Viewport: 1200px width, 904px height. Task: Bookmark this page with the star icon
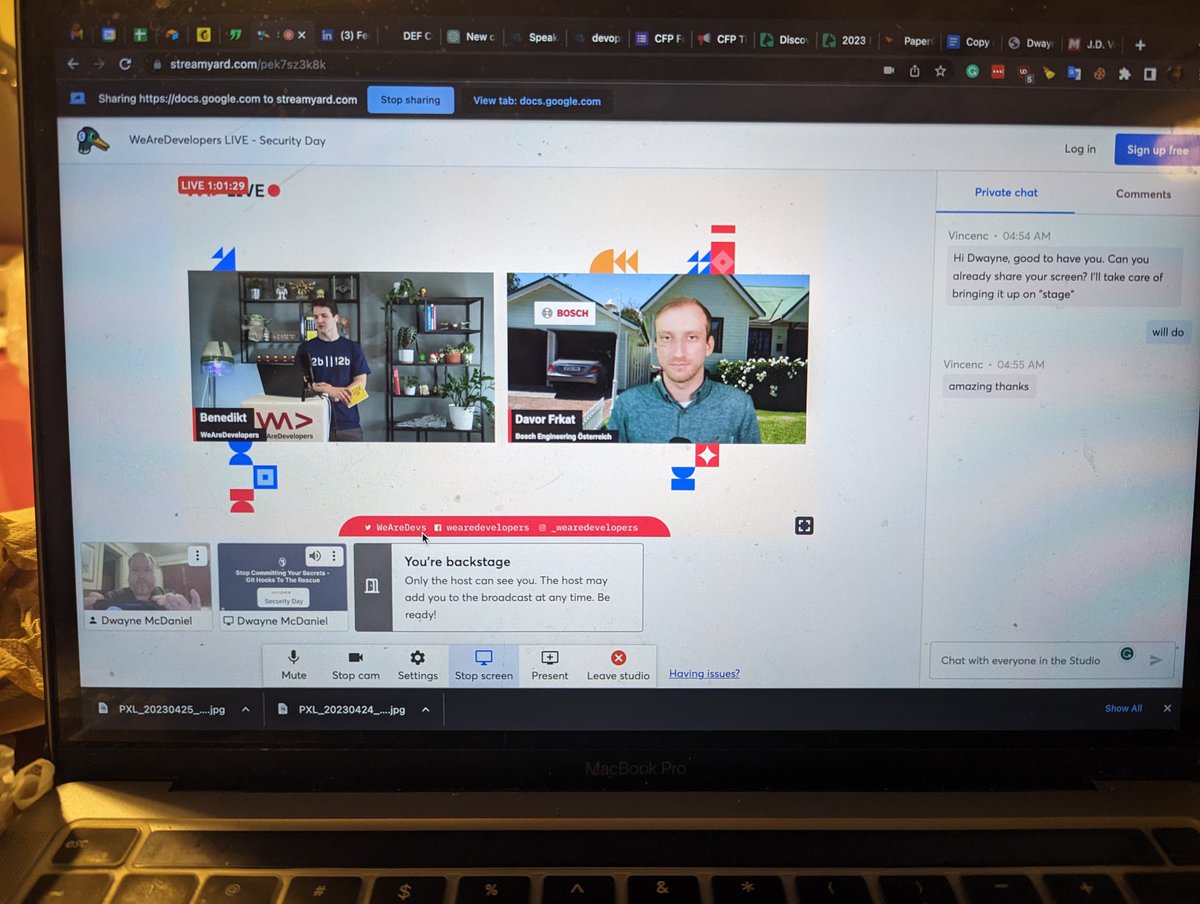[x=940, y=71]
